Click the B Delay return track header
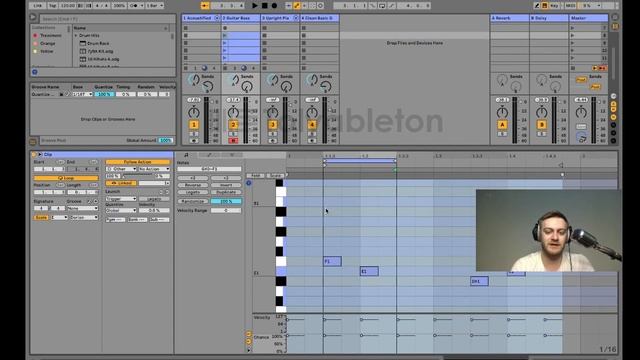Viewport: 640px width, 360px height. pos(549,18)
